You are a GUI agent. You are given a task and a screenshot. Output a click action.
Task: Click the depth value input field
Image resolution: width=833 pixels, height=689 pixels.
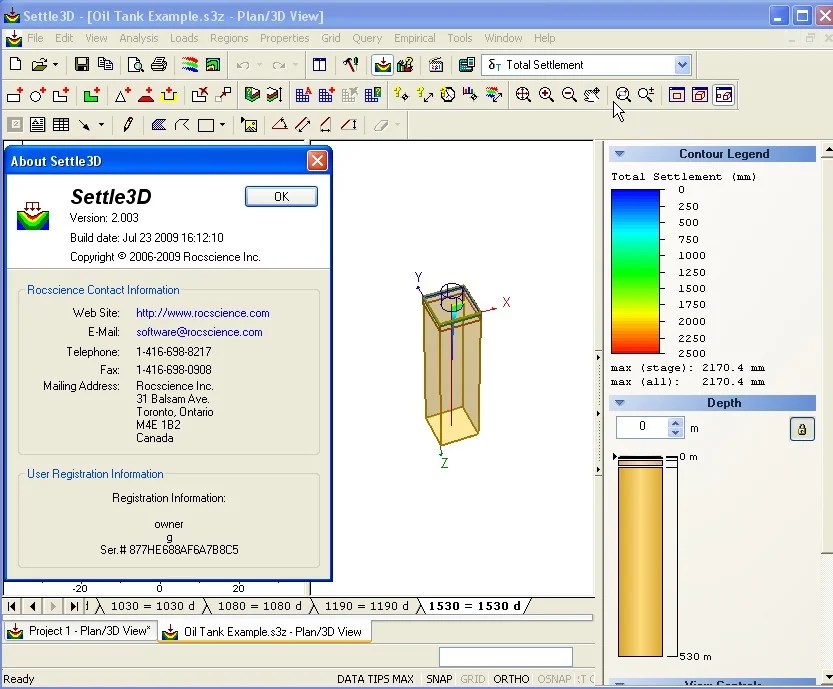[642, 427]
